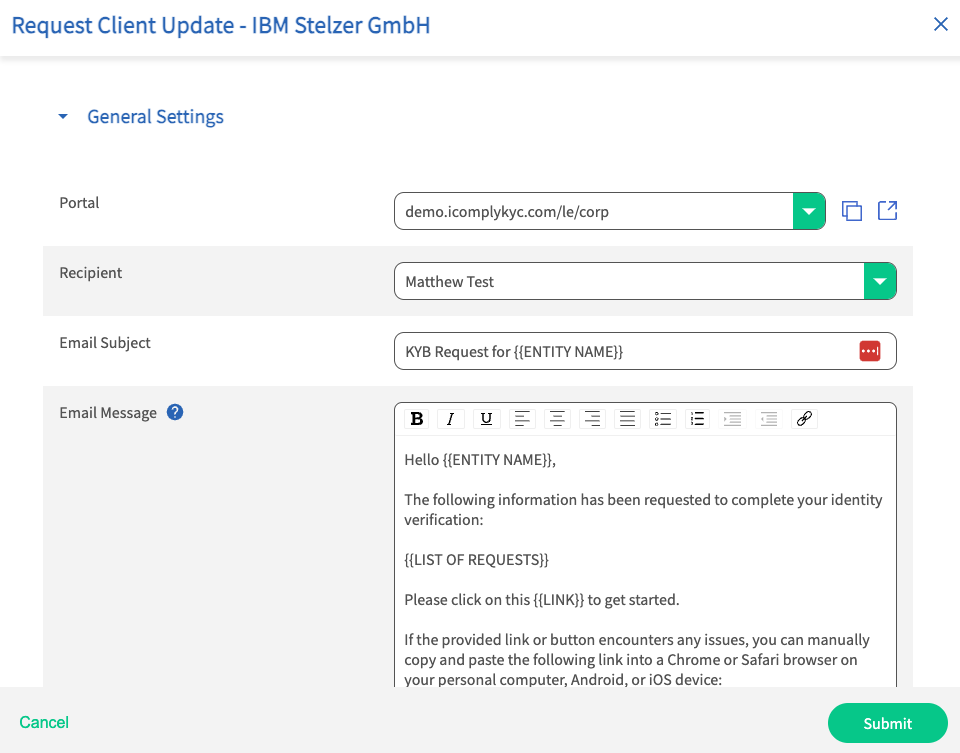Apply underline formatting in email editor
This screenshot has width=960, height=753.
(487, 419)
